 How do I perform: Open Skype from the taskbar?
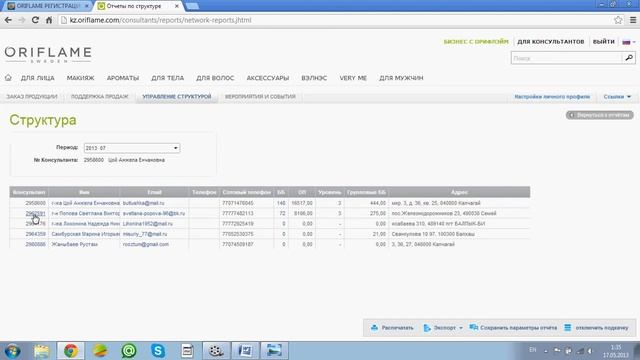158,351
